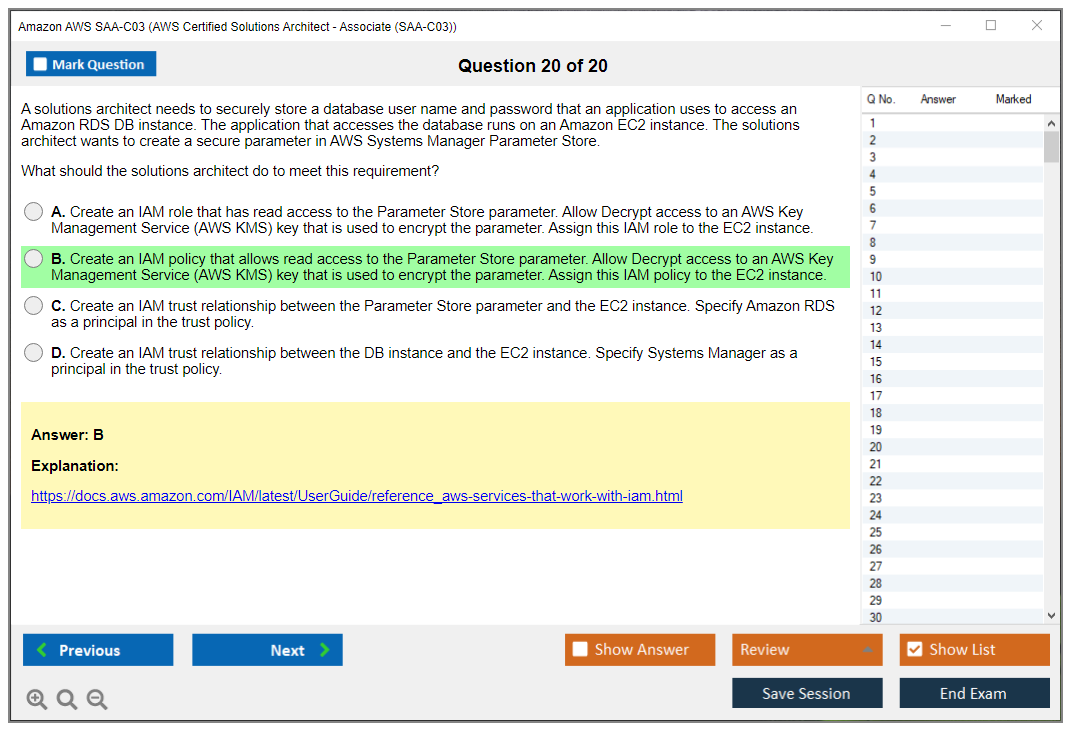The image size is (1075, 735).
Task: Enable the Show Answer checkbox
Action: pyautogui.click(x=580, y=650)
